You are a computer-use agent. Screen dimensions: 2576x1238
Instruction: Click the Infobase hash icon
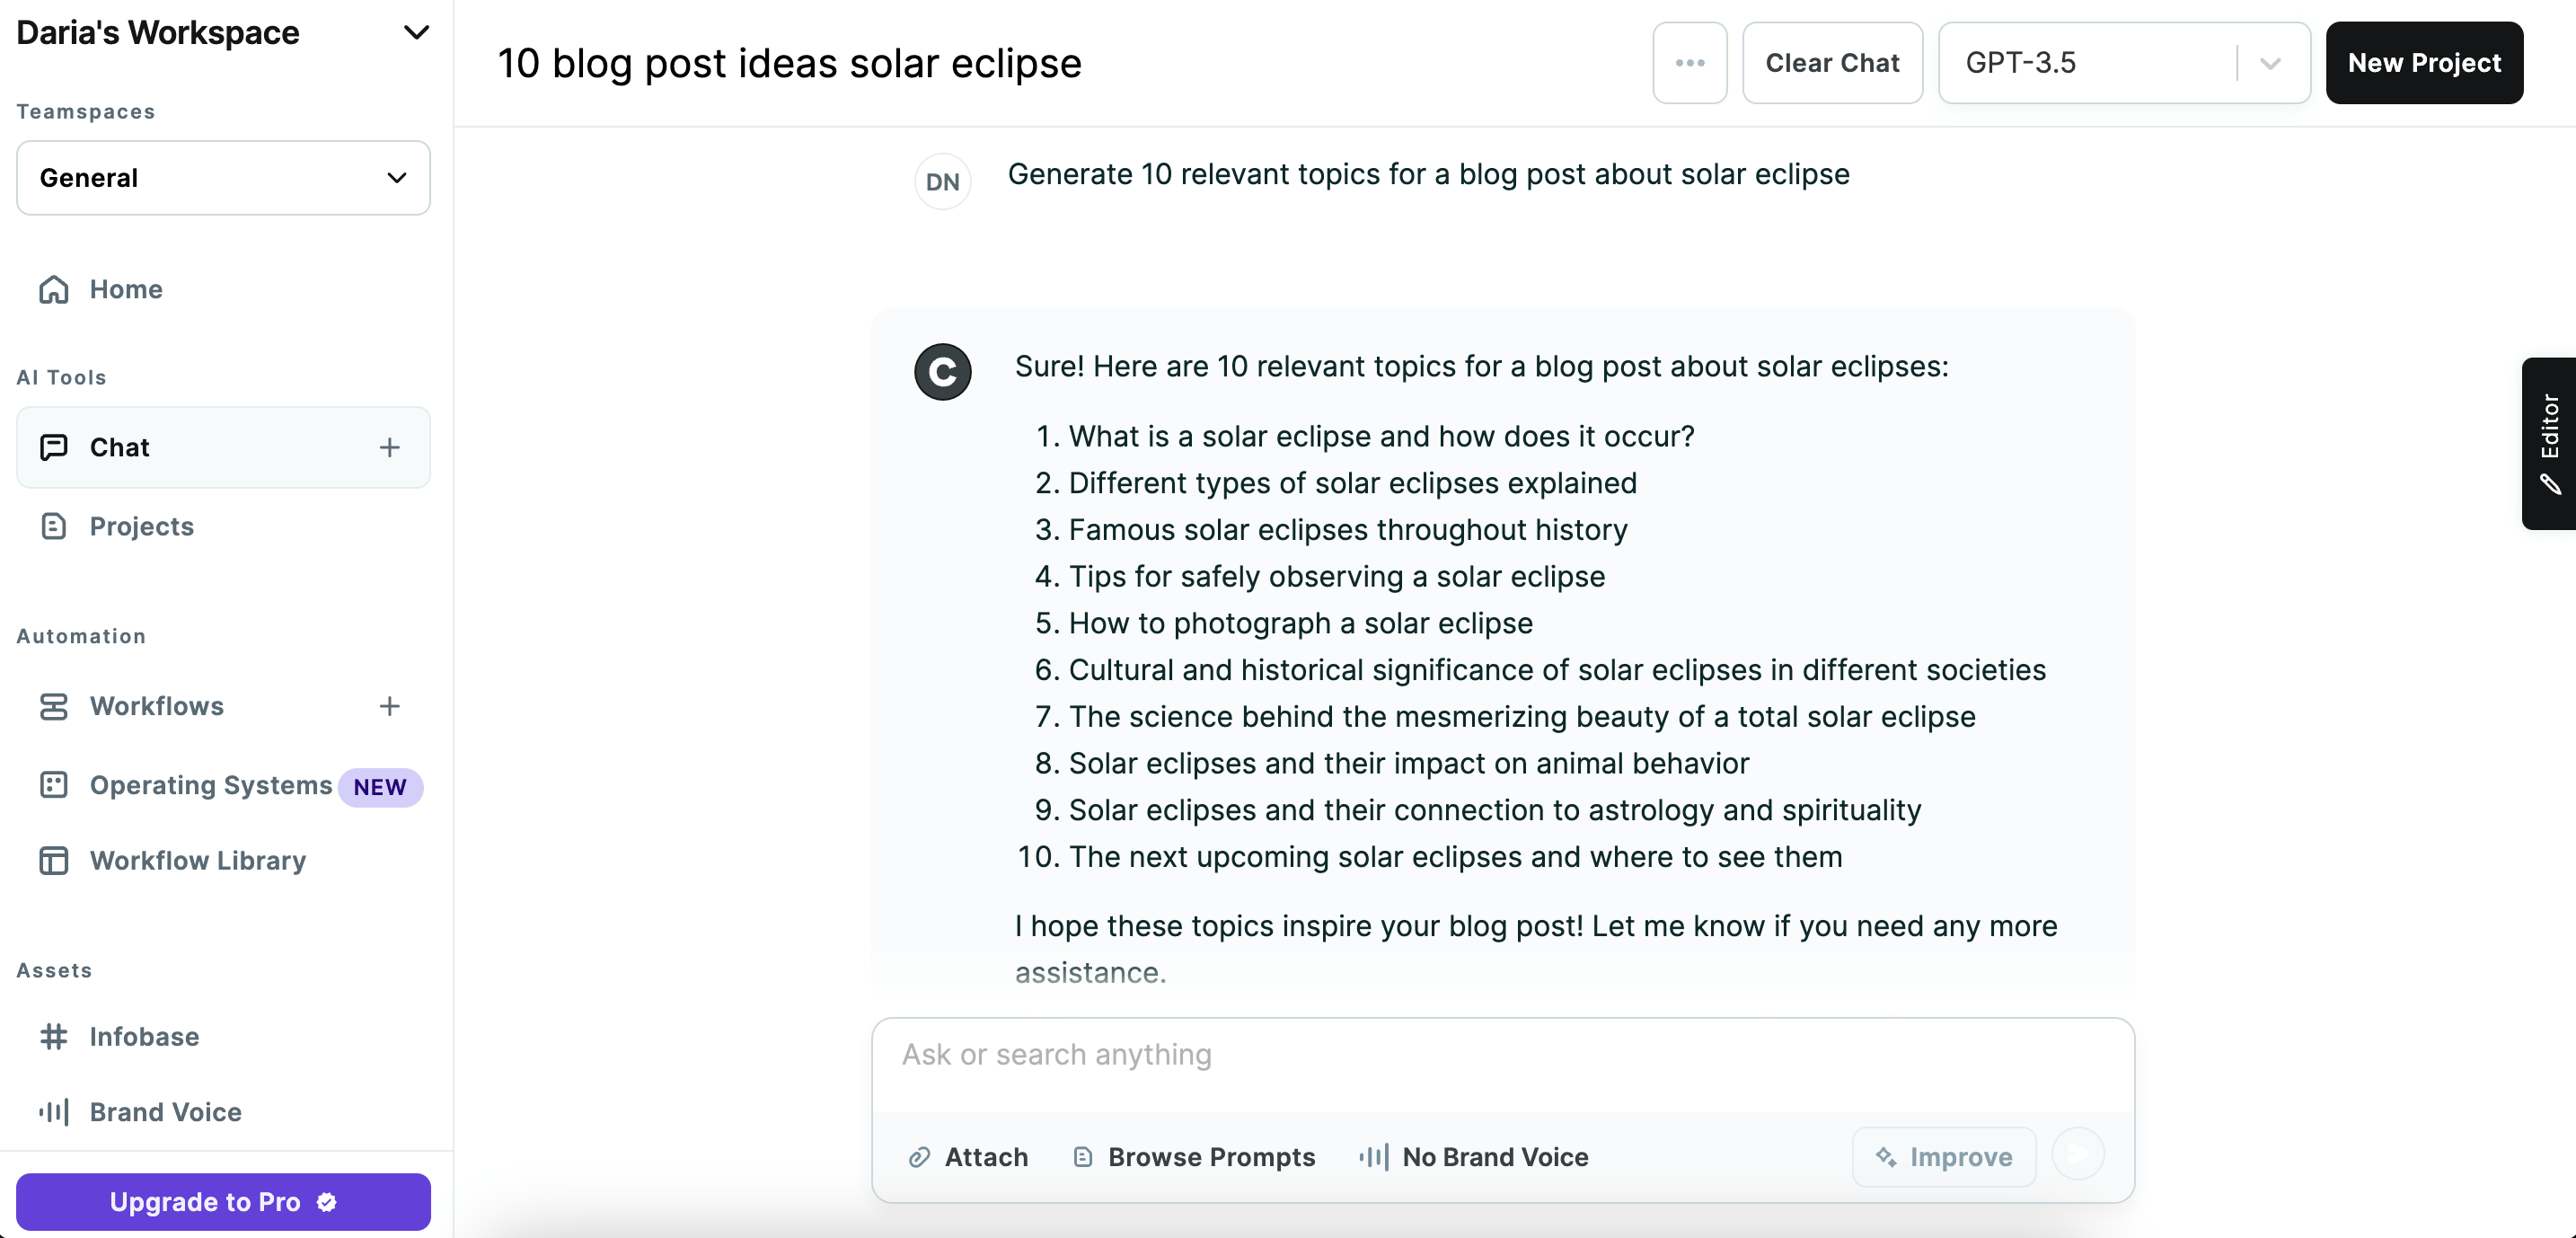54,1036
